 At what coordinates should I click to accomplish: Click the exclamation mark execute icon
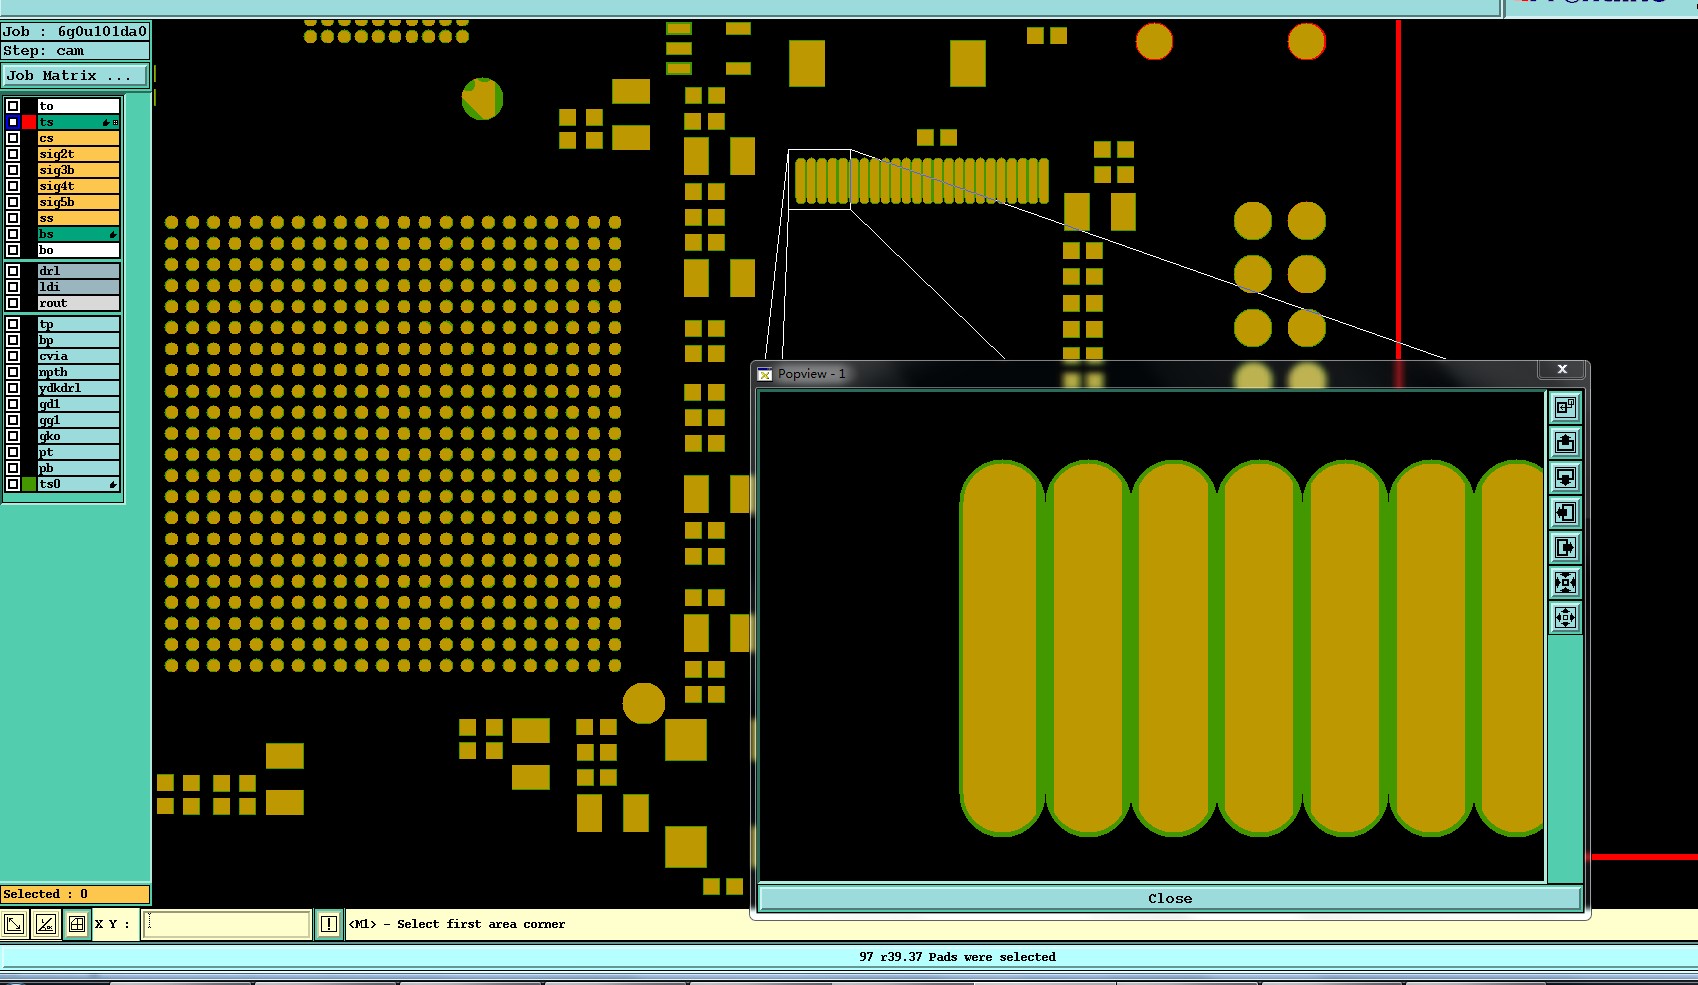(328, 924)
